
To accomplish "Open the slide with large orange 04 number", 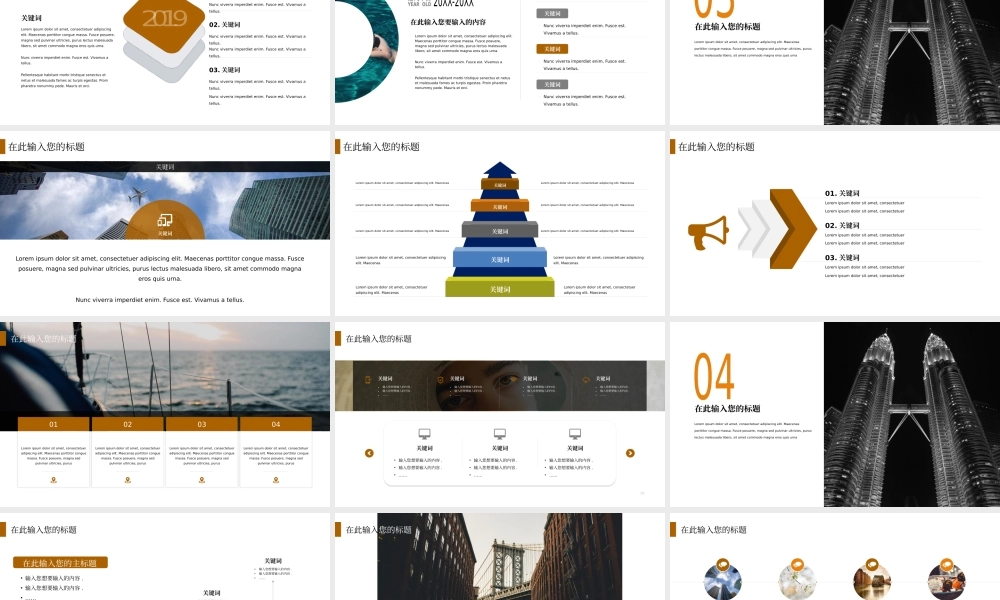I will pos(834,414).
